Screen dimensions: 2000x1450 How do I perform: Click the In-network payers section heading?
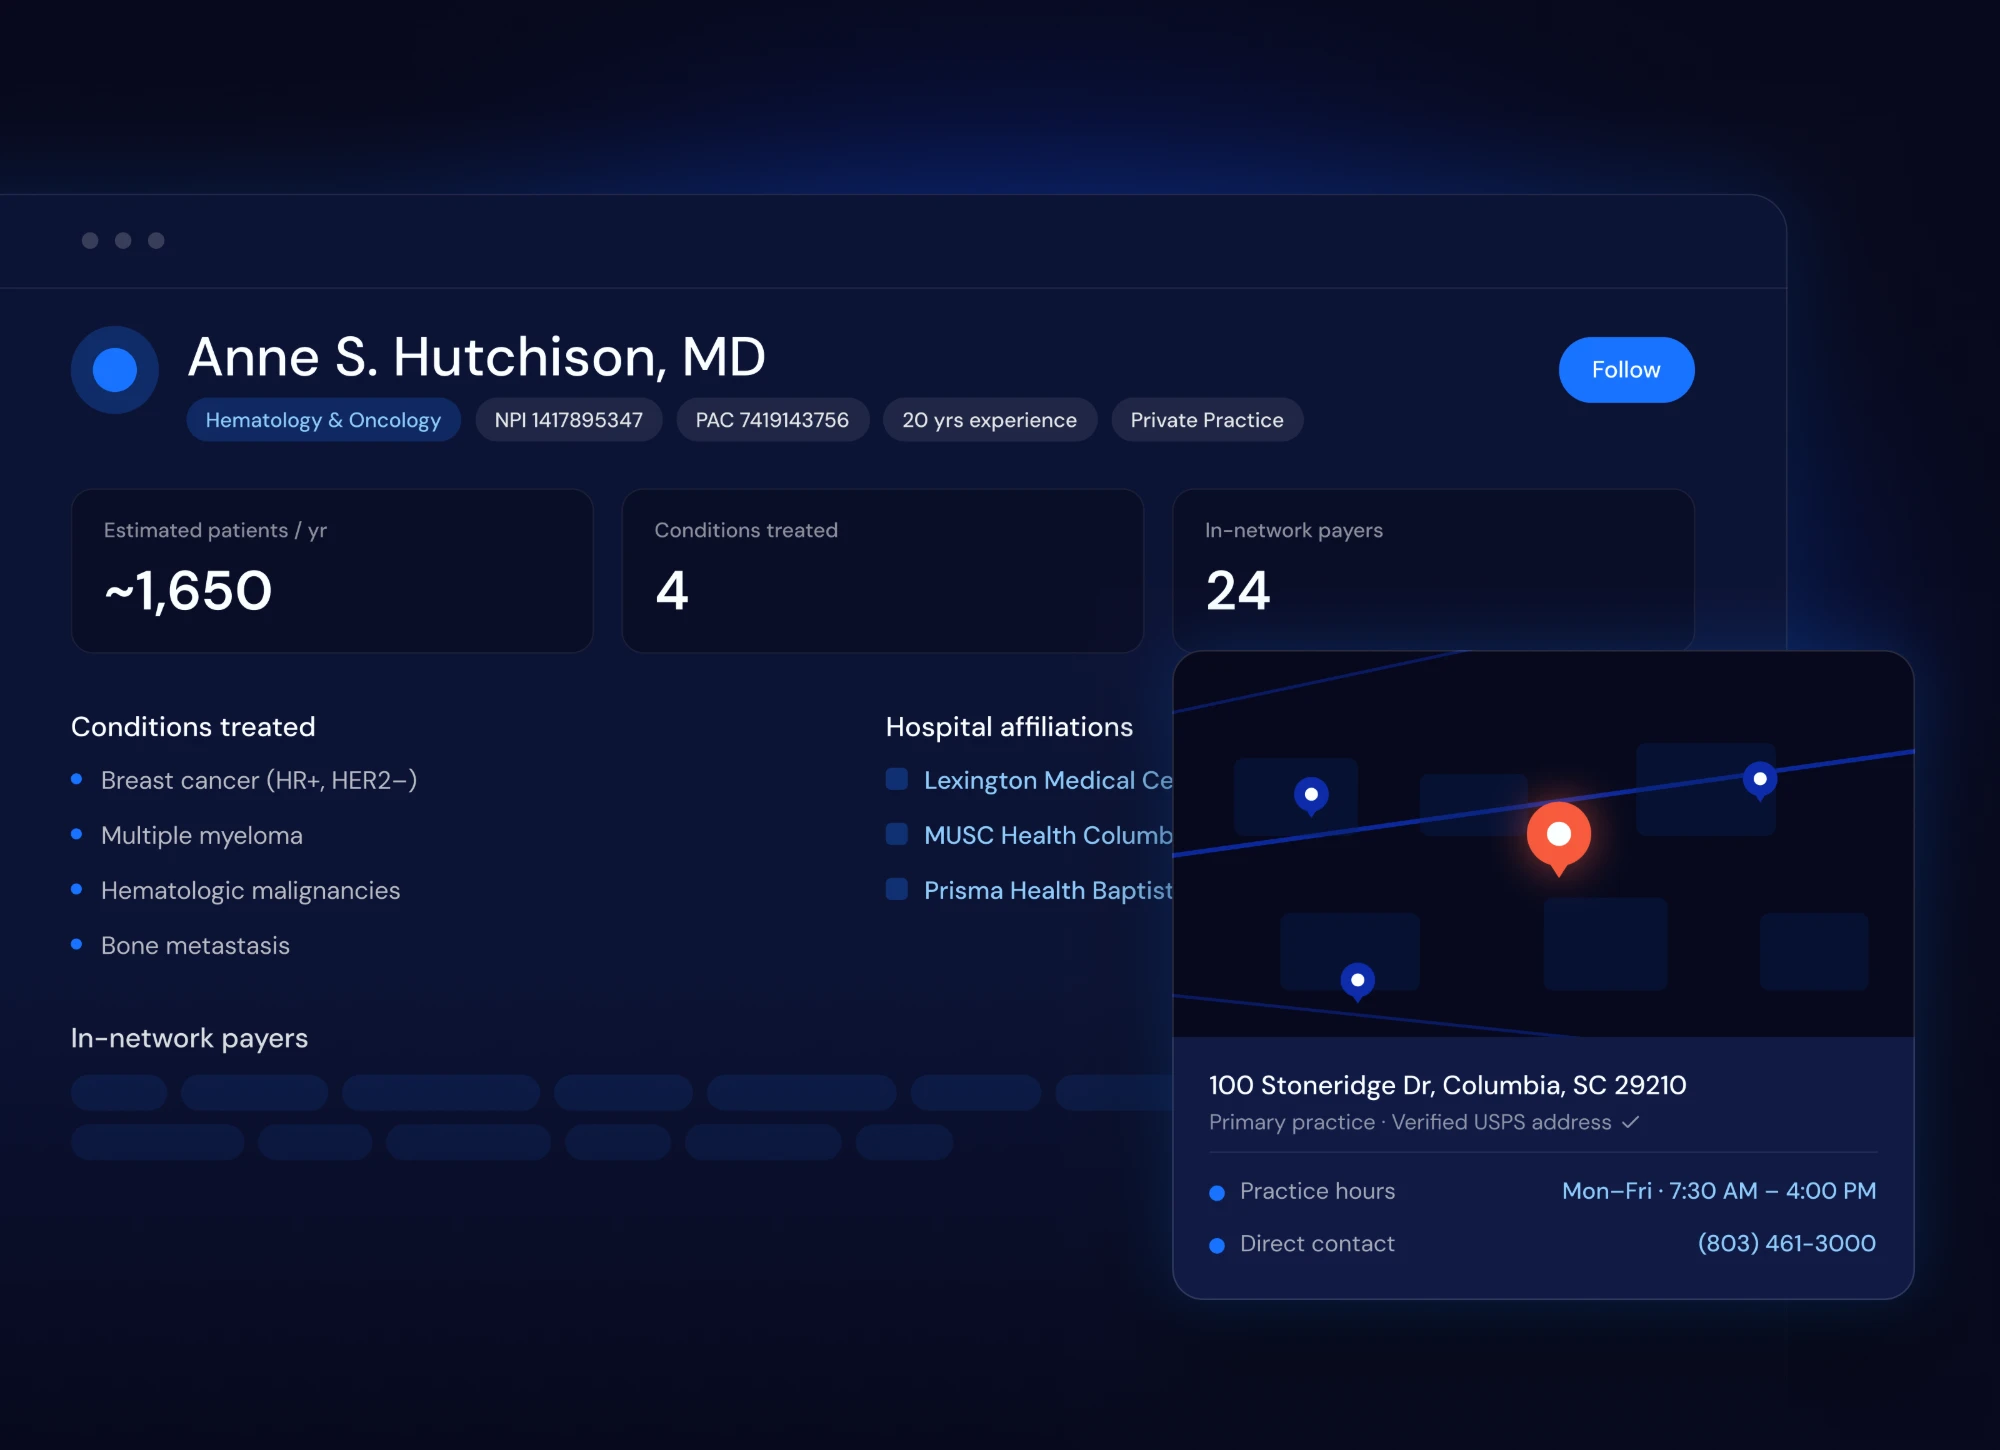(189, 1038)
